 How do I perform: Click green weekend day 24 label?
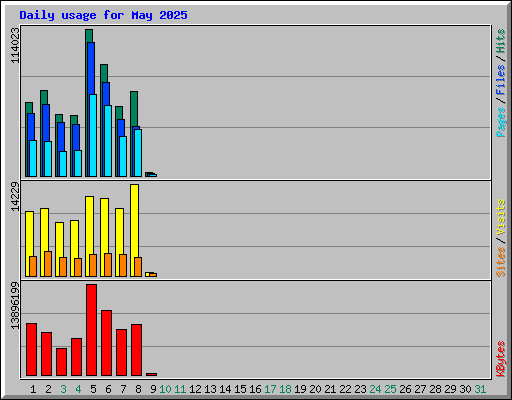pos(375,389)
